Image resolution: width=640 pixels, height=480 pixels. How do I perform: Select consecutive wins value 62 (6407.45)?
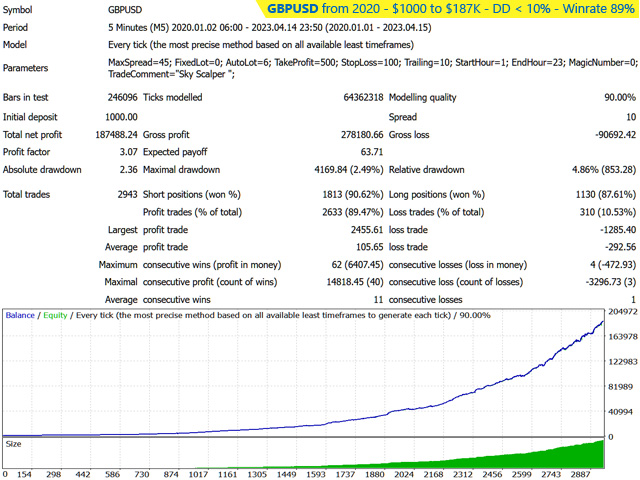pyautogui.click(x=357, y=265)
